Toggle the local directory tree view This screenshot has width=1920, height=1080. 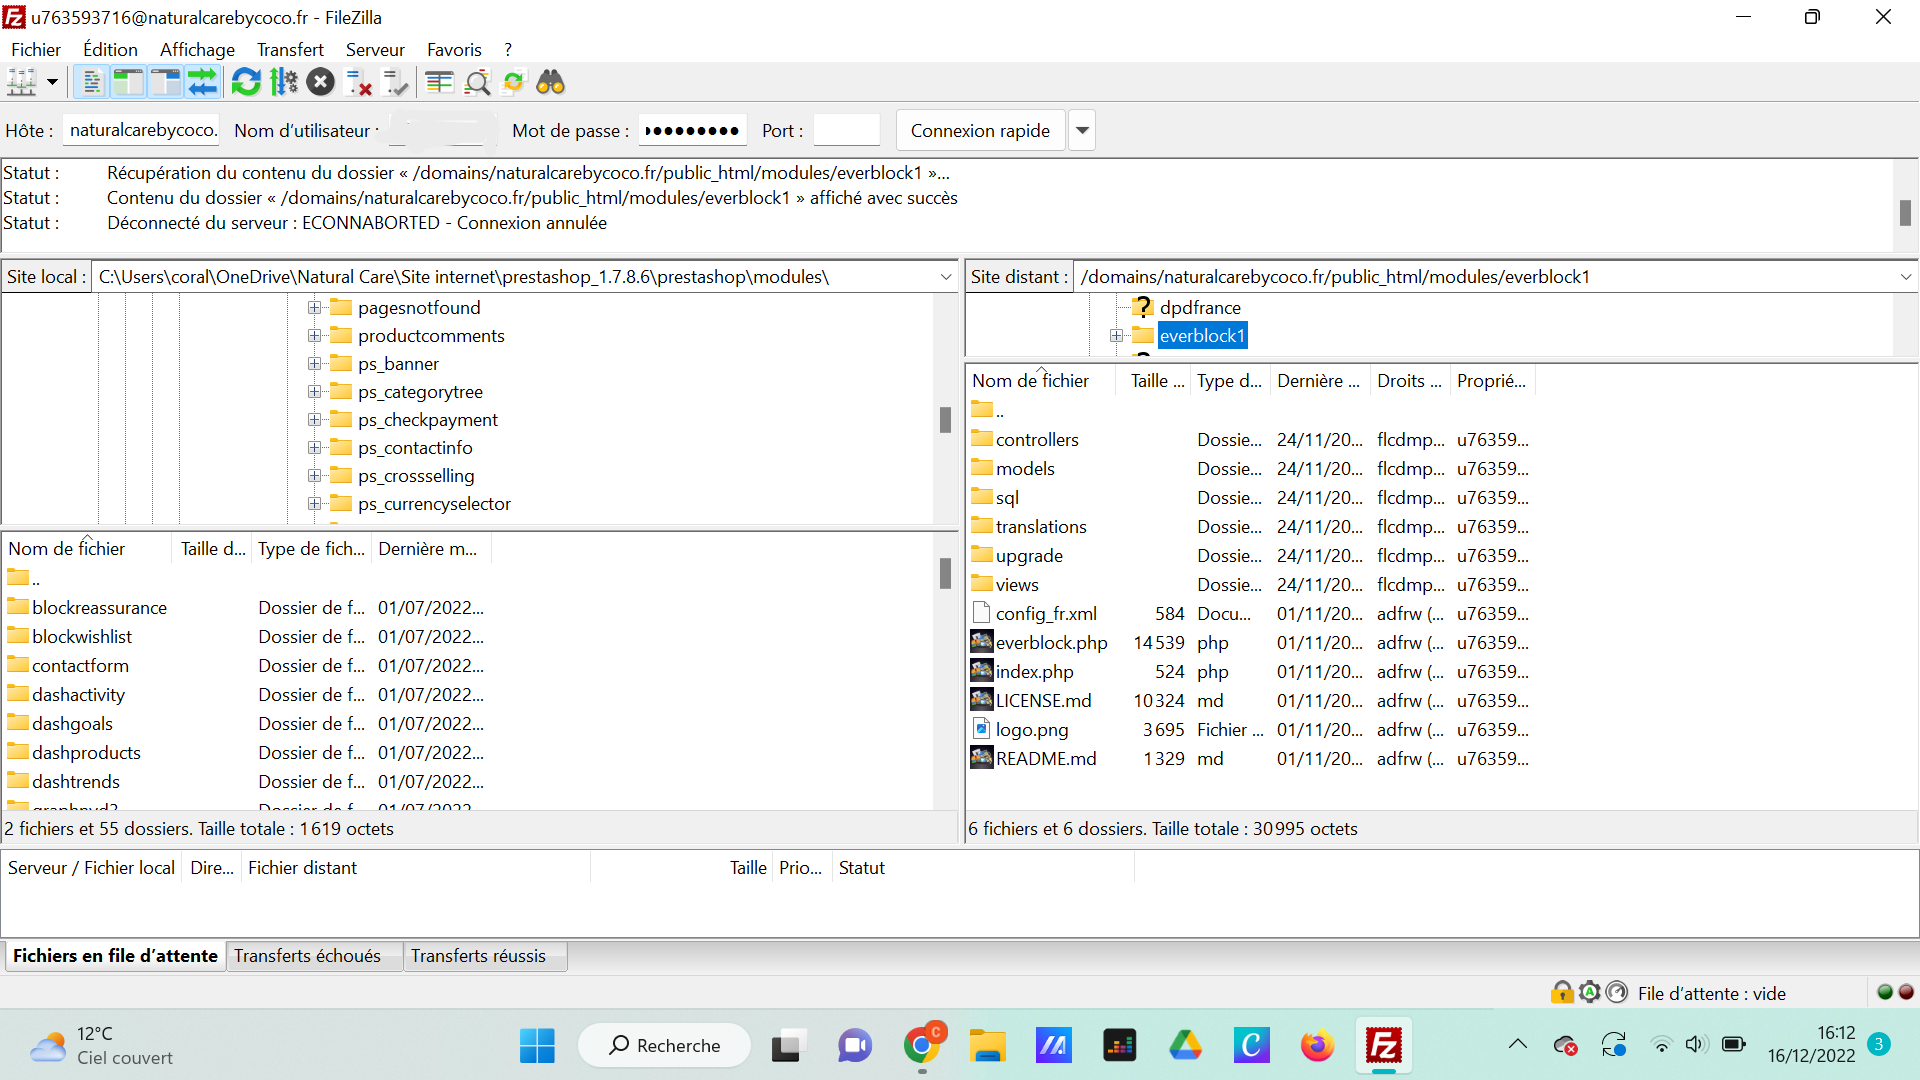128,82
